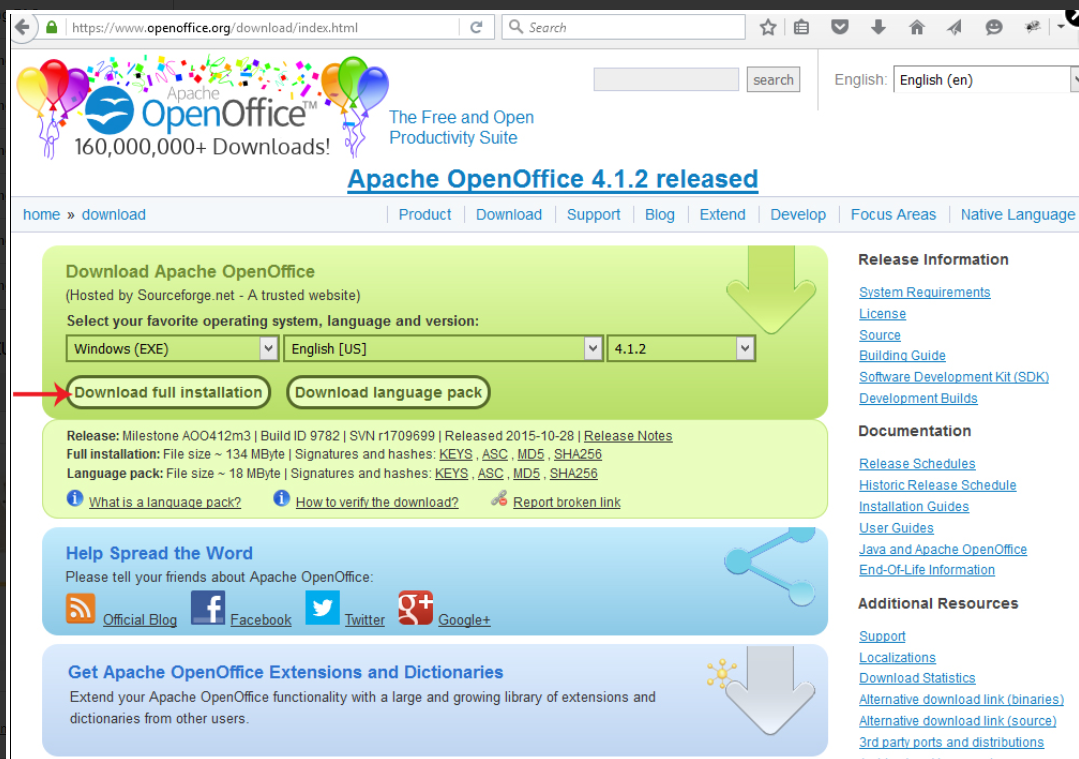
Task: Open the downloads arrow icon in toolbar
Action: pos(878,28)
